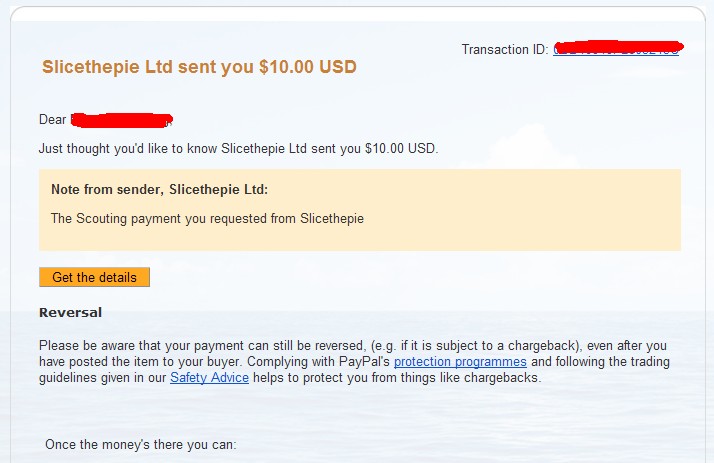
Task: Follow the Safety Advice link
Action: pos(209,377)
